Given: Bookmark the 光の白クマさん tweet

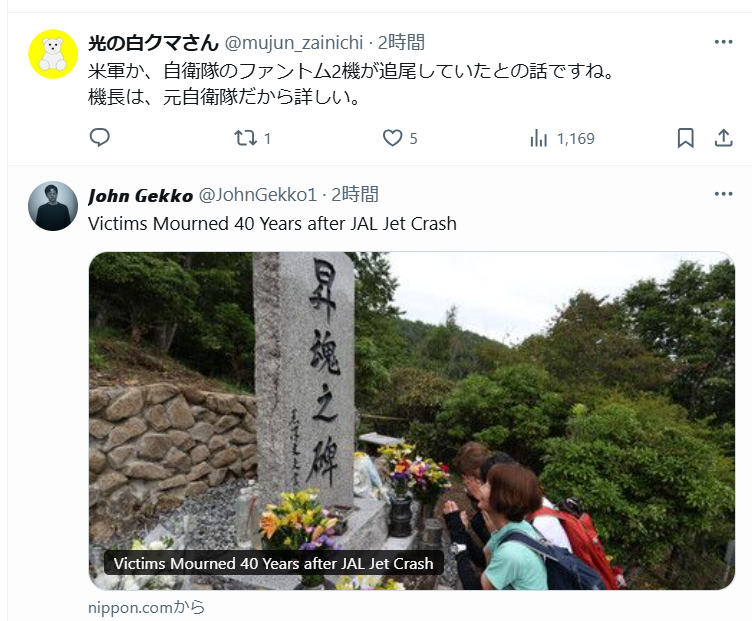Looking at the screenshot, I should point(685,138).
